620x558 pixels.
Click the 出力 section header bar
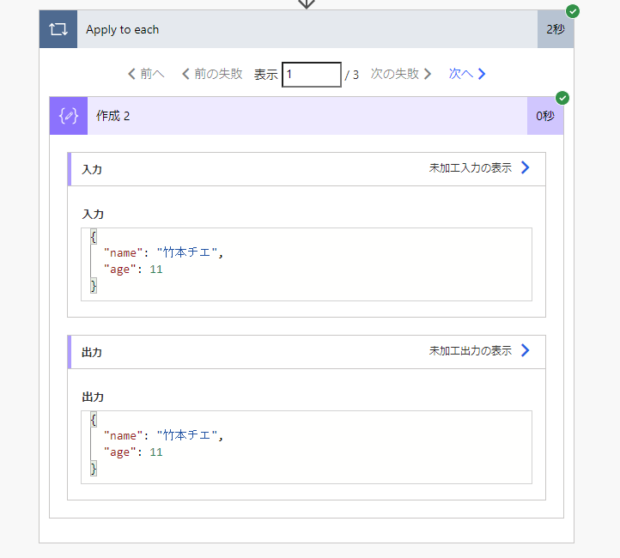click(x=250, y=352)
